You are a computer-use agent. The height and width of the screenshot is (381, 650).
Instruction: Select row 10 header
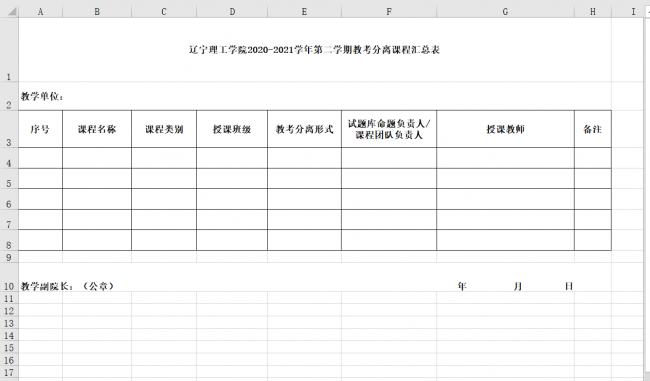click(9, 277)
